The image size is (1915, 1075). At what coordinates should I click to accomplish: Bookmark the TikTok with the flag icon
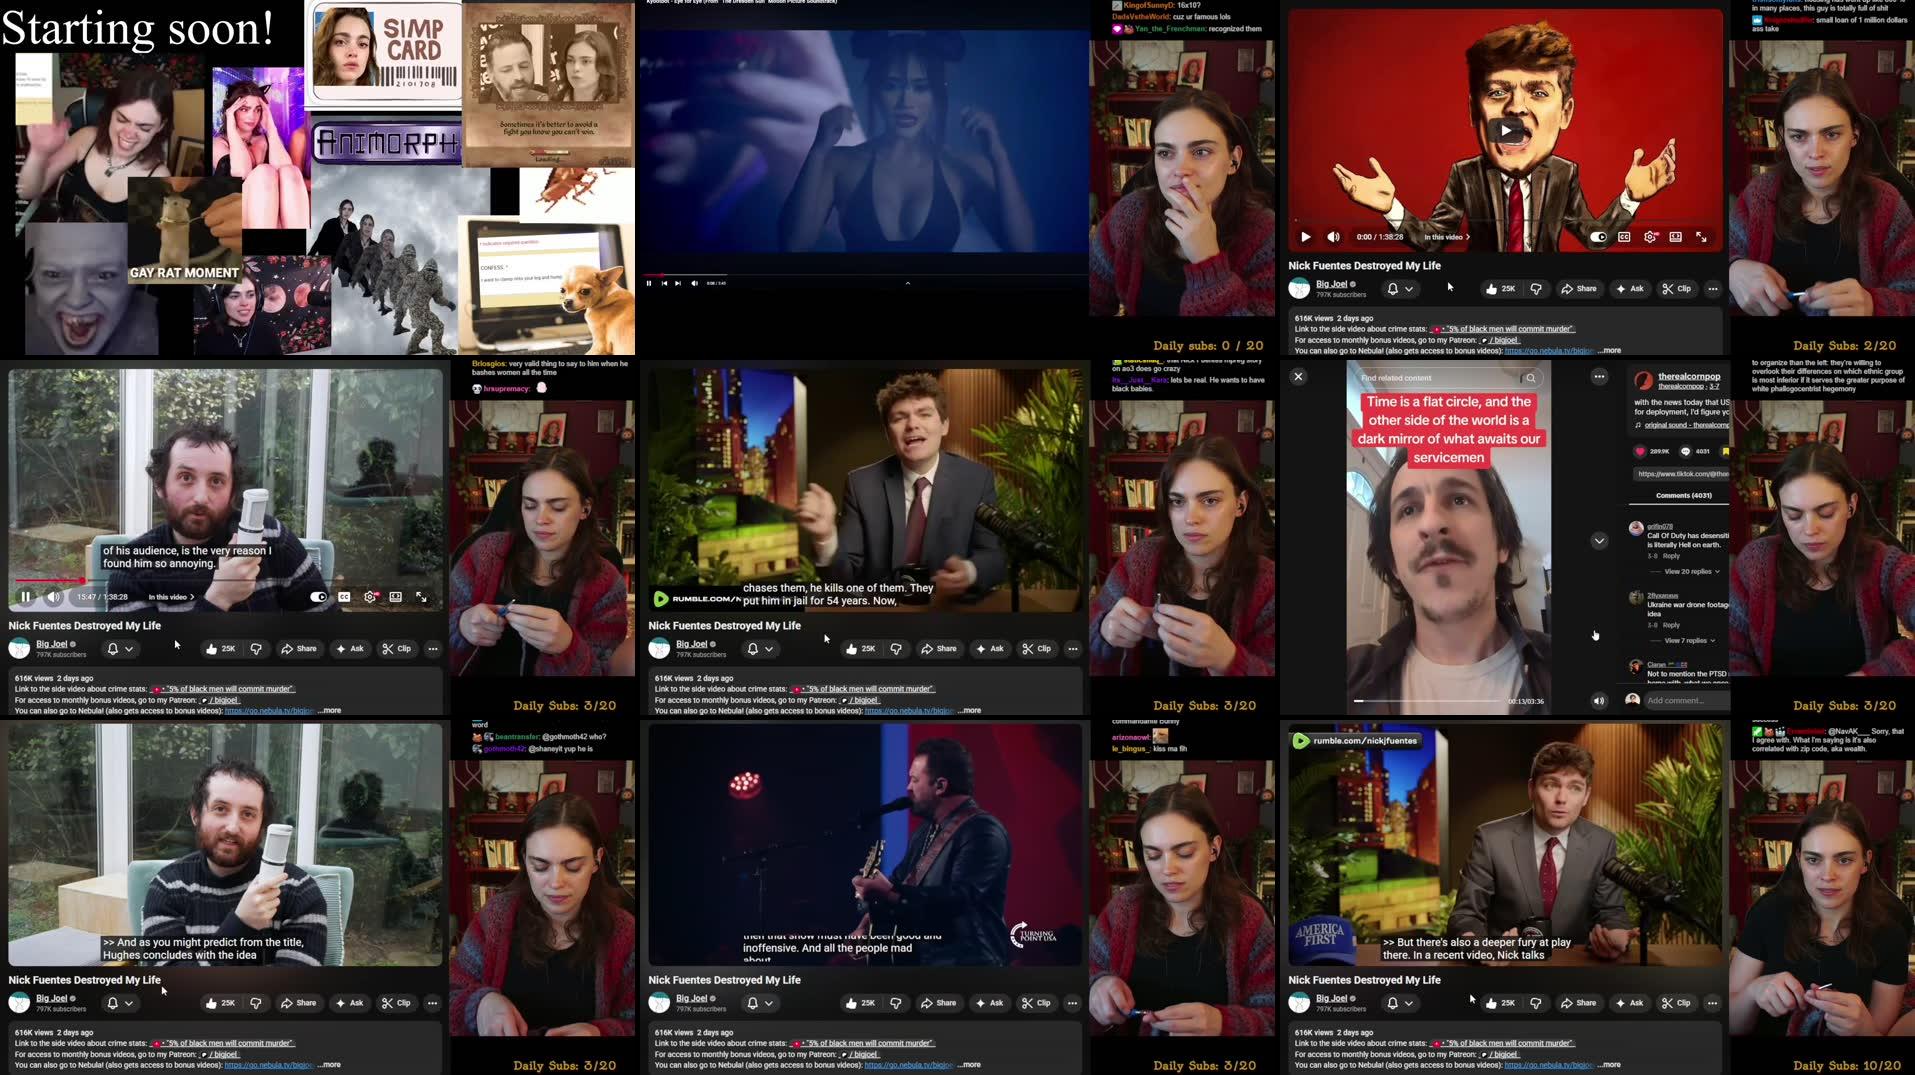pyautogui.click(x=1726, y=451)
